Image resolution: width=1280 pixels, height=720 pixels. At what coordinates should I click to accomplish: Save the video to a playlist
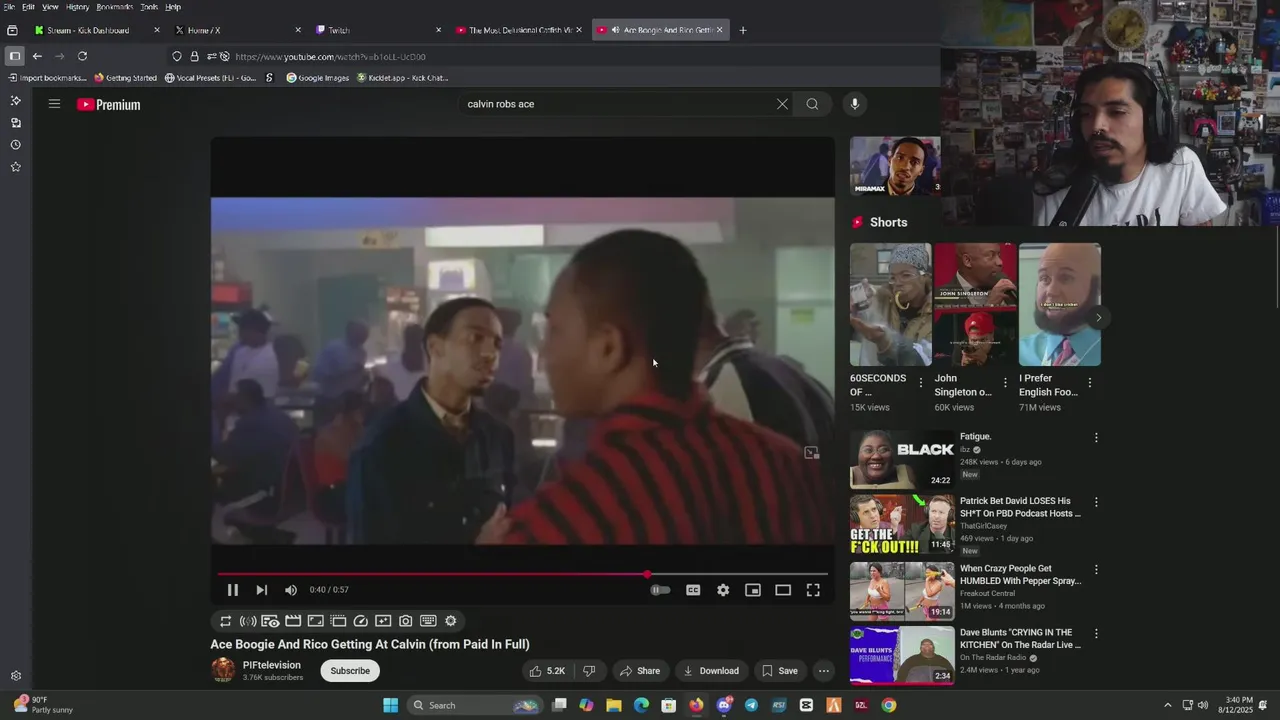pos(779,671)
